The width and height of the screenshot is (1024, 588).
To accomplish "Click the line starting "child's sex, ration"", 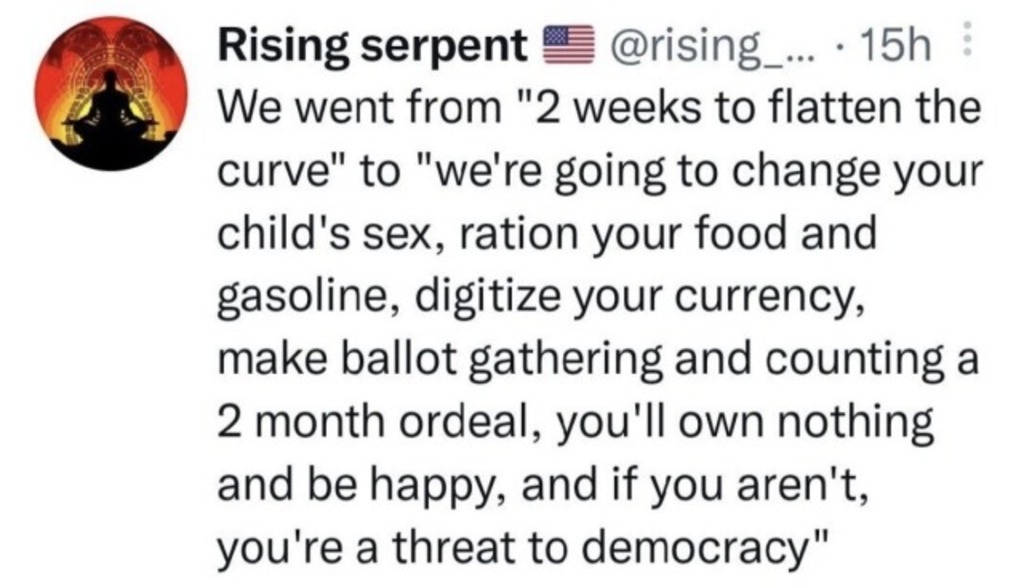I will (546, 233).
